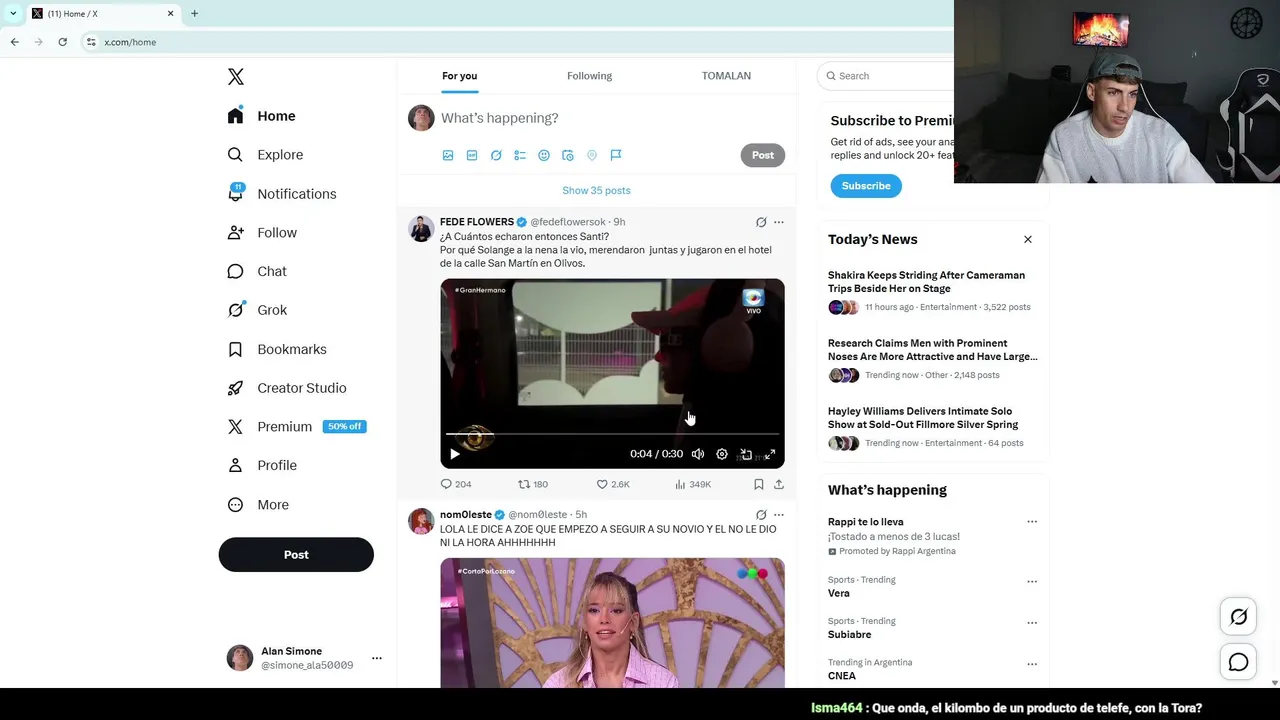1280x720 pixels.
Task: Open floating chat messages button
Action: (1238, 662)
